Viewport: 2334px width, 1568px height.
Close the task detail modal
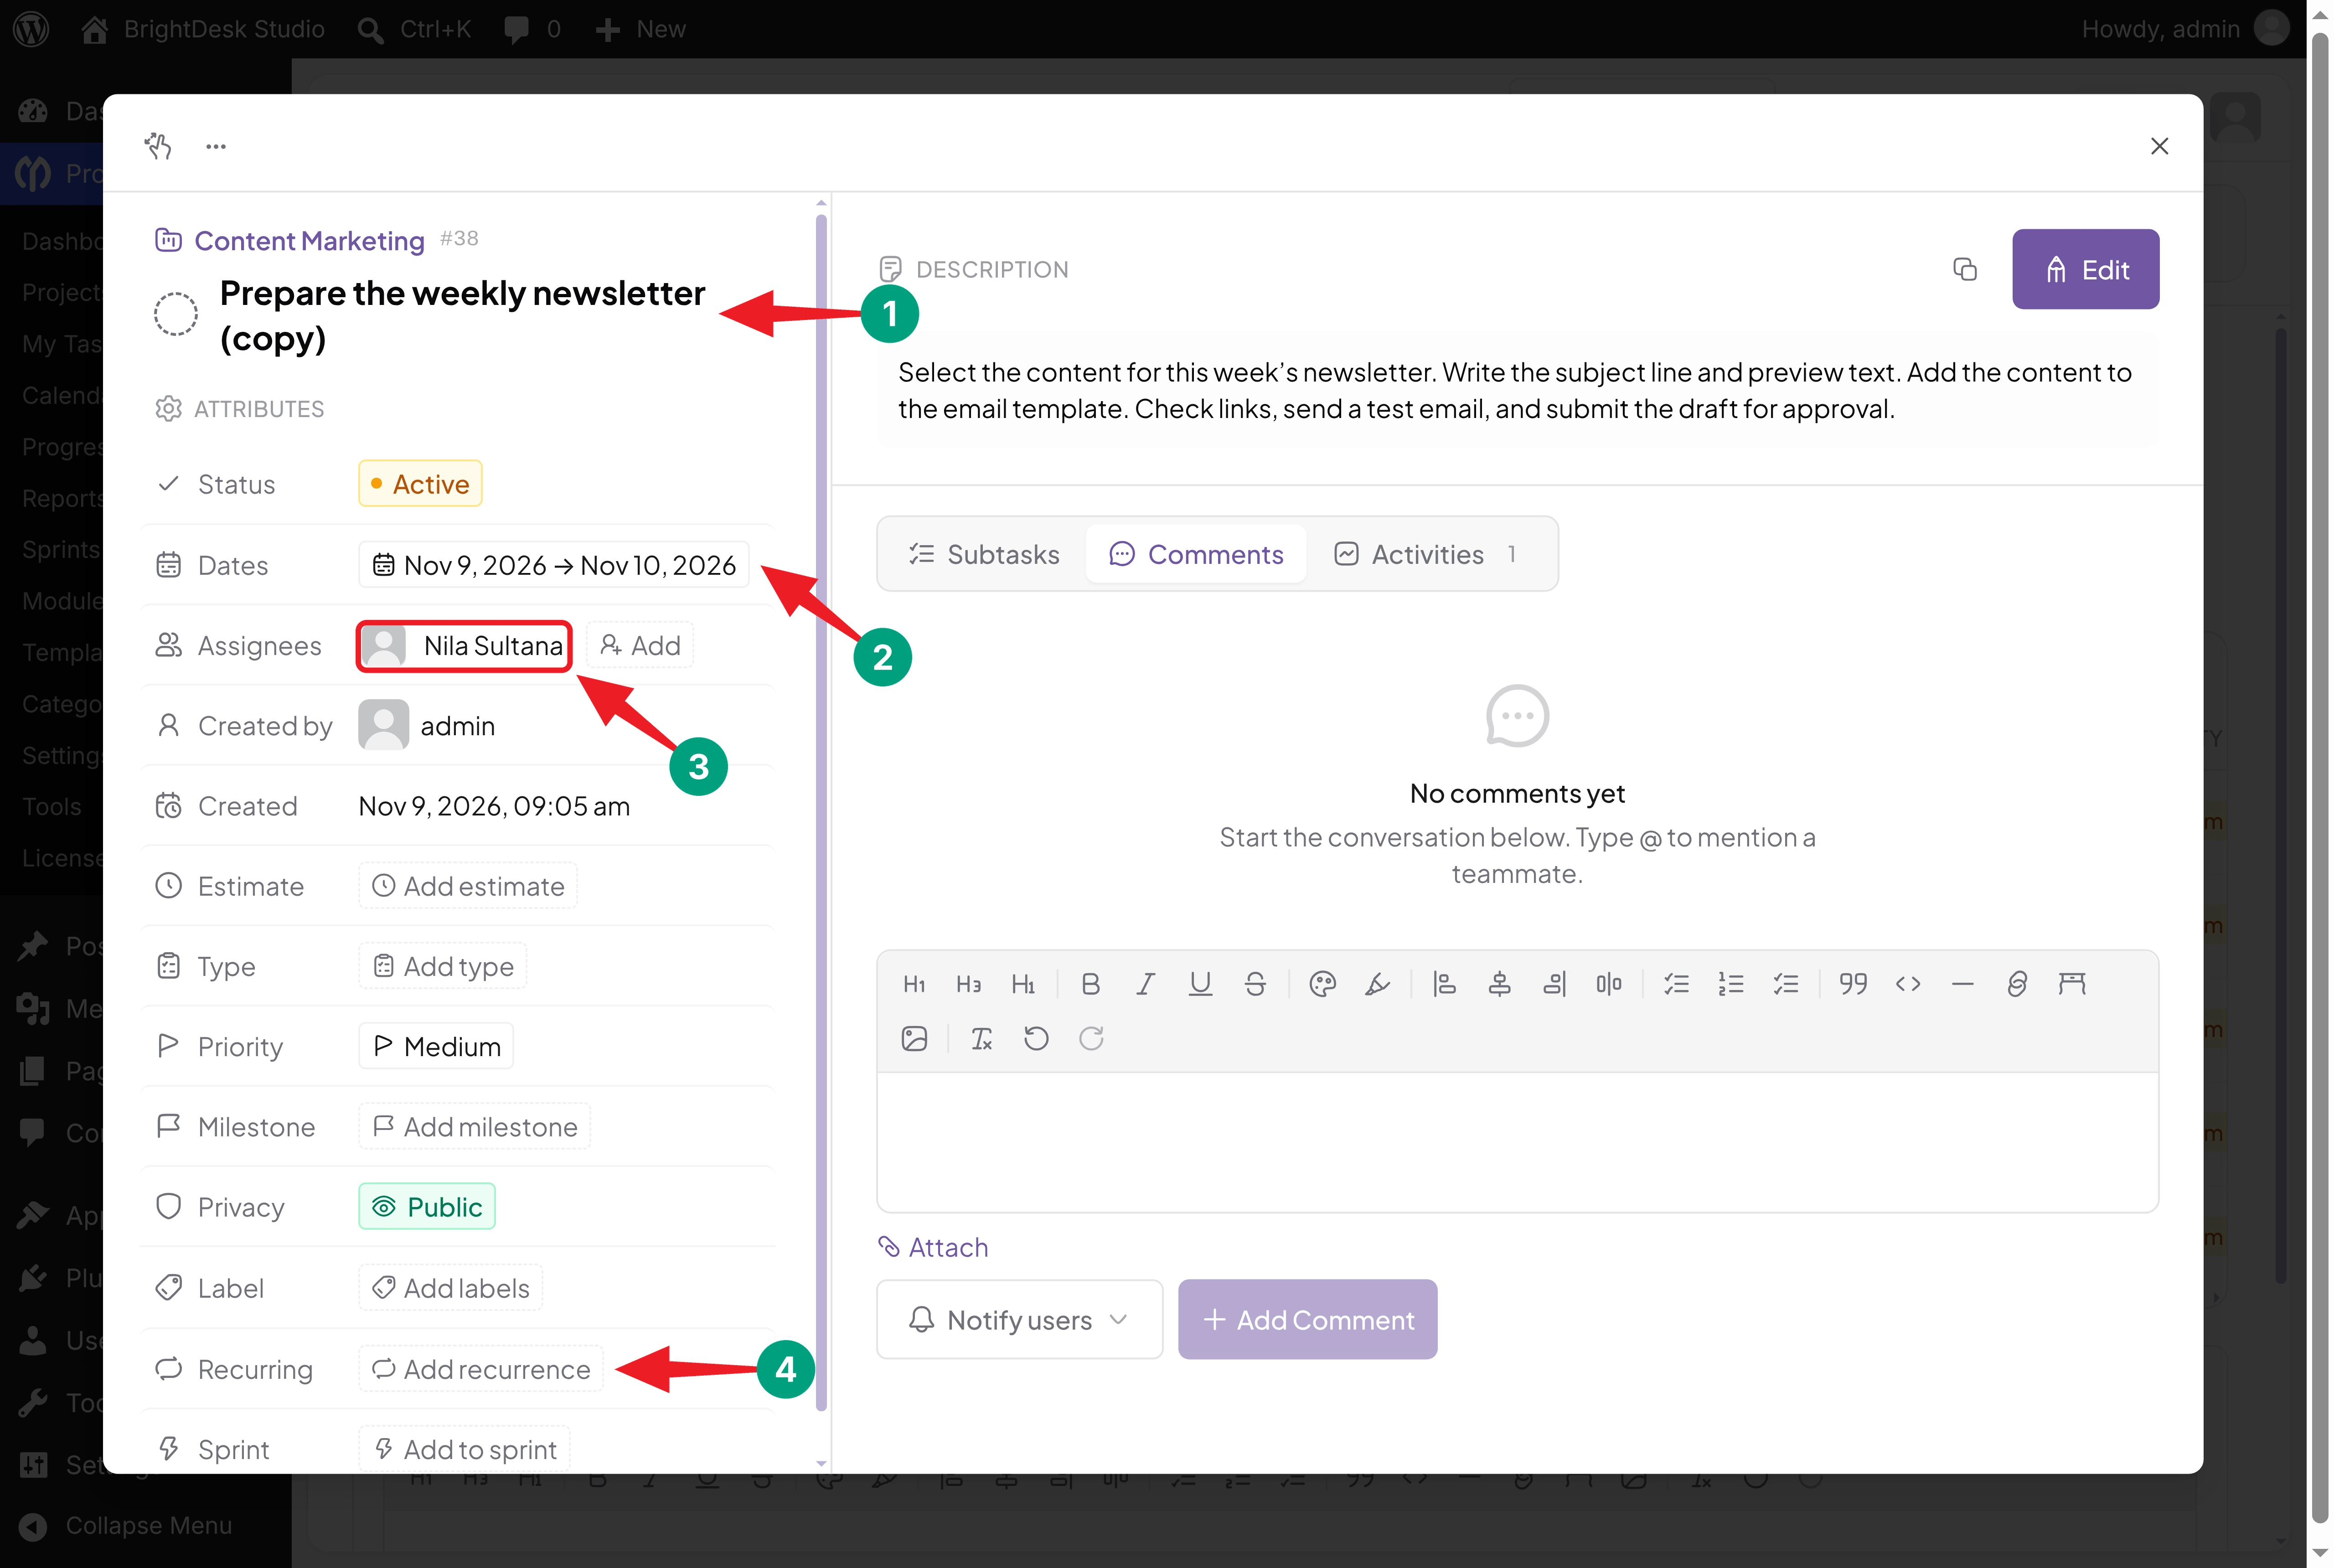[x=2160, y=146]
